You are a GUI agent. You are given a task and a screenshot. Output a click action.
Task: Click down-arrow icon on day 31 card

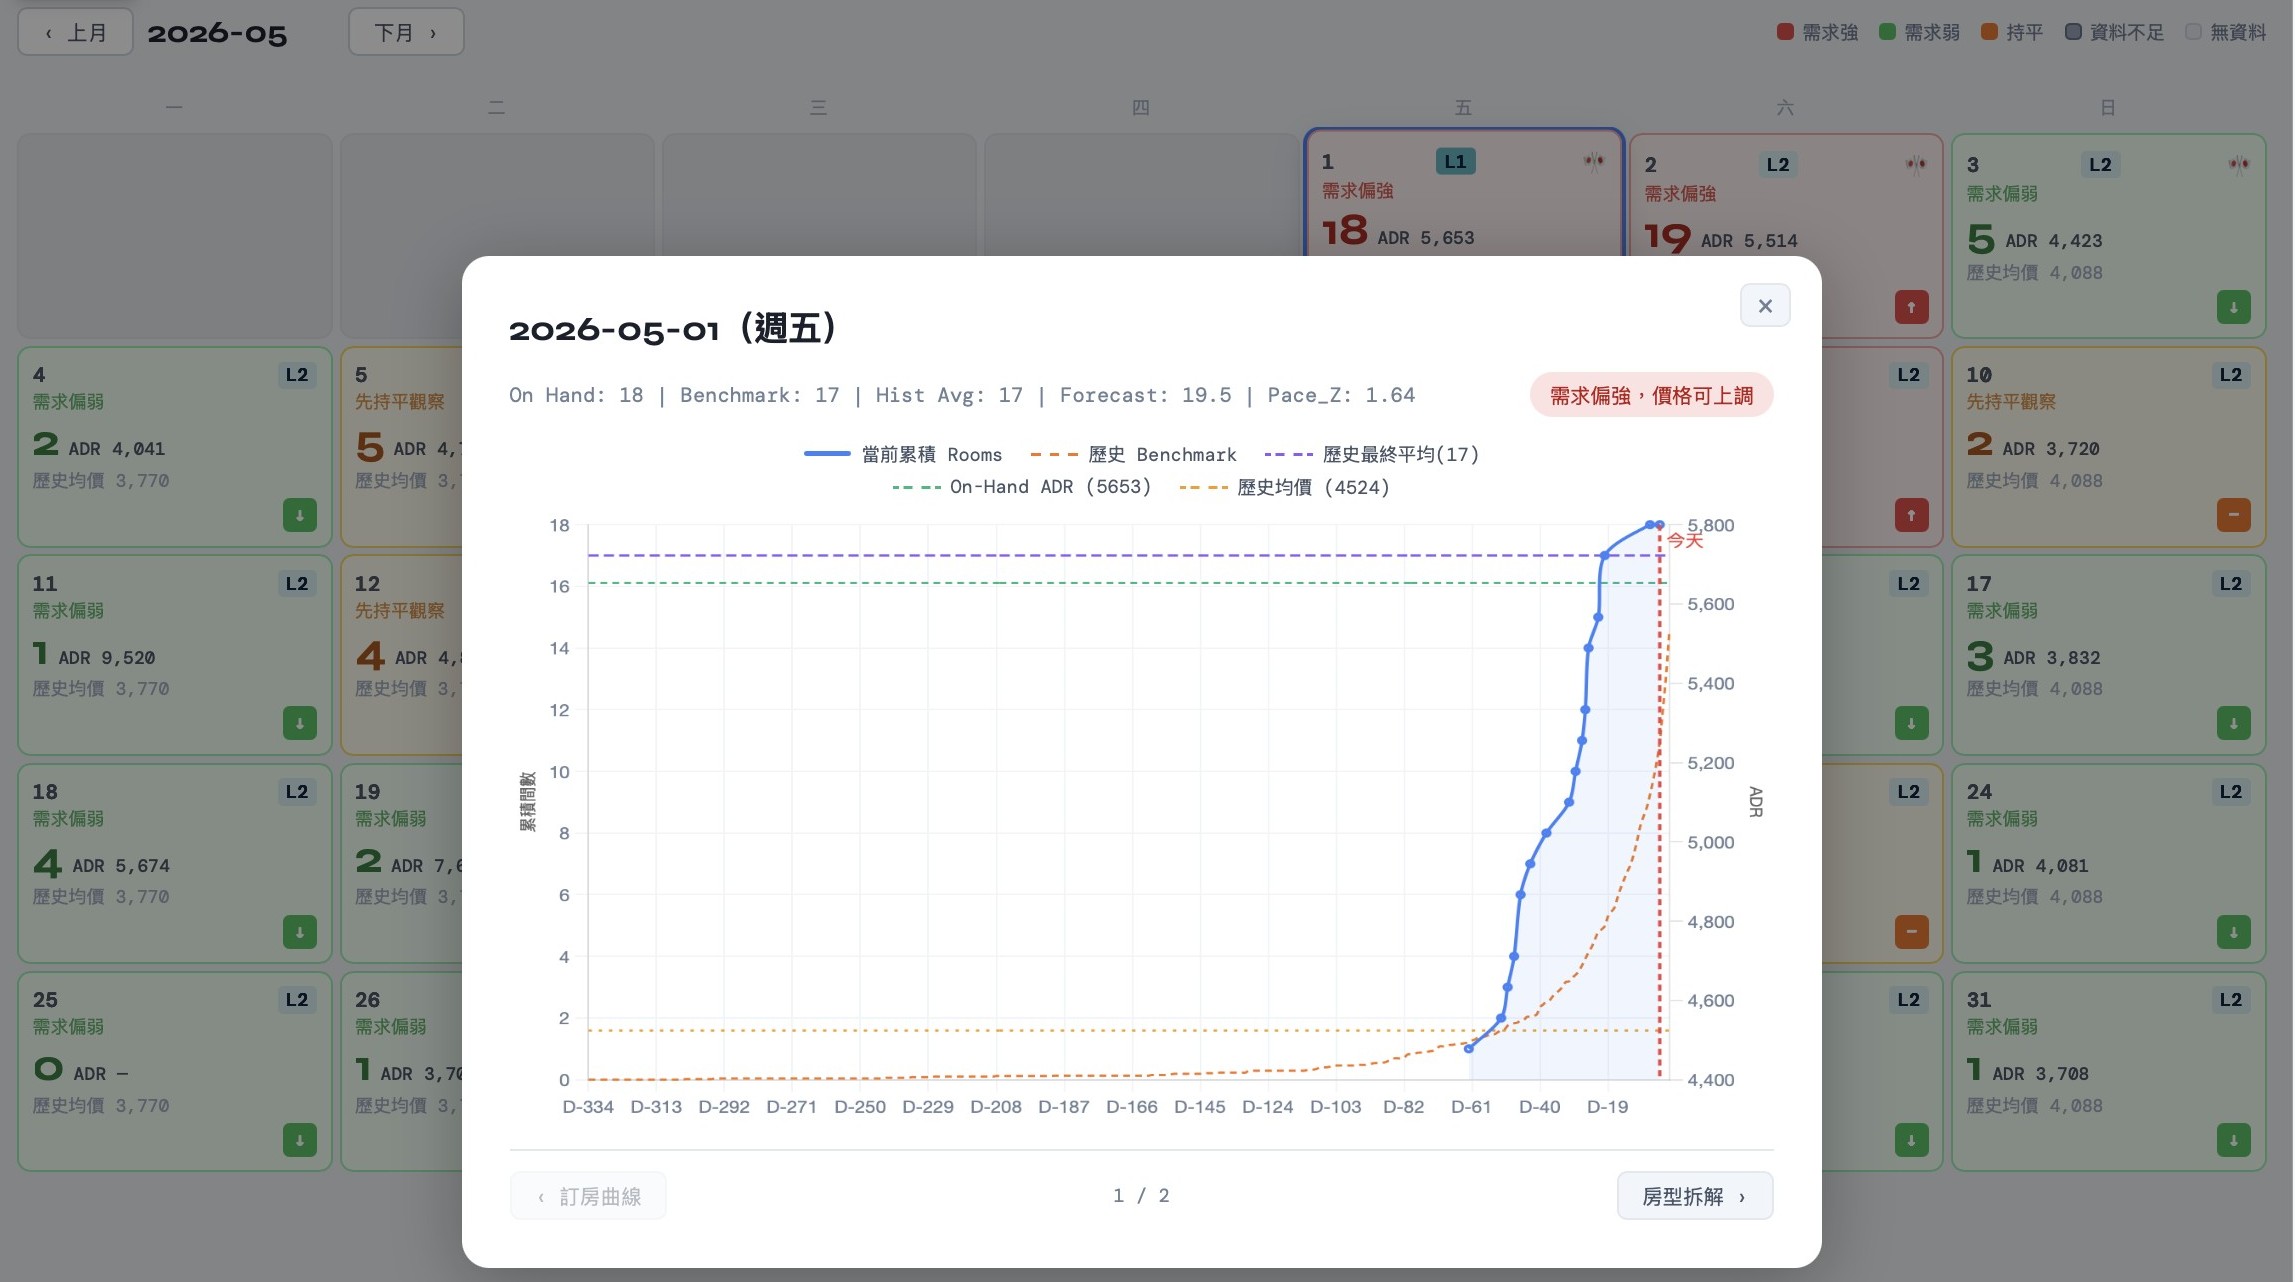(x=2233, y=1140)
